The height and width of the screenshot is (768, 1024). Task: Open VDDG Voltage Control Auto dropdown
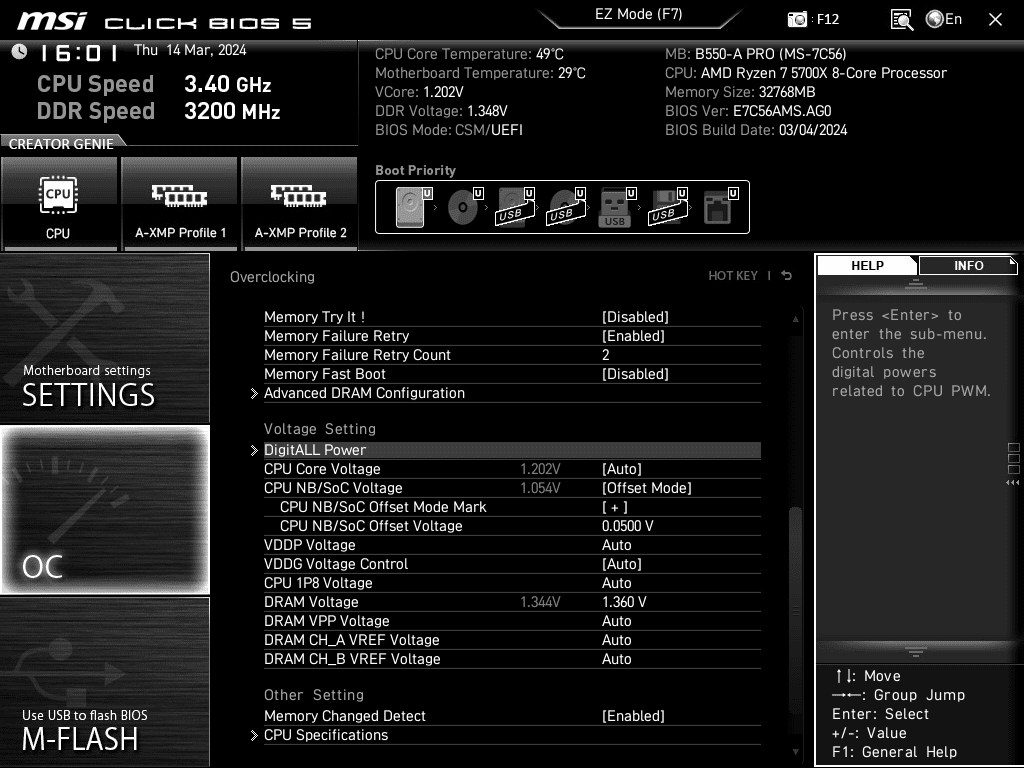622,564
